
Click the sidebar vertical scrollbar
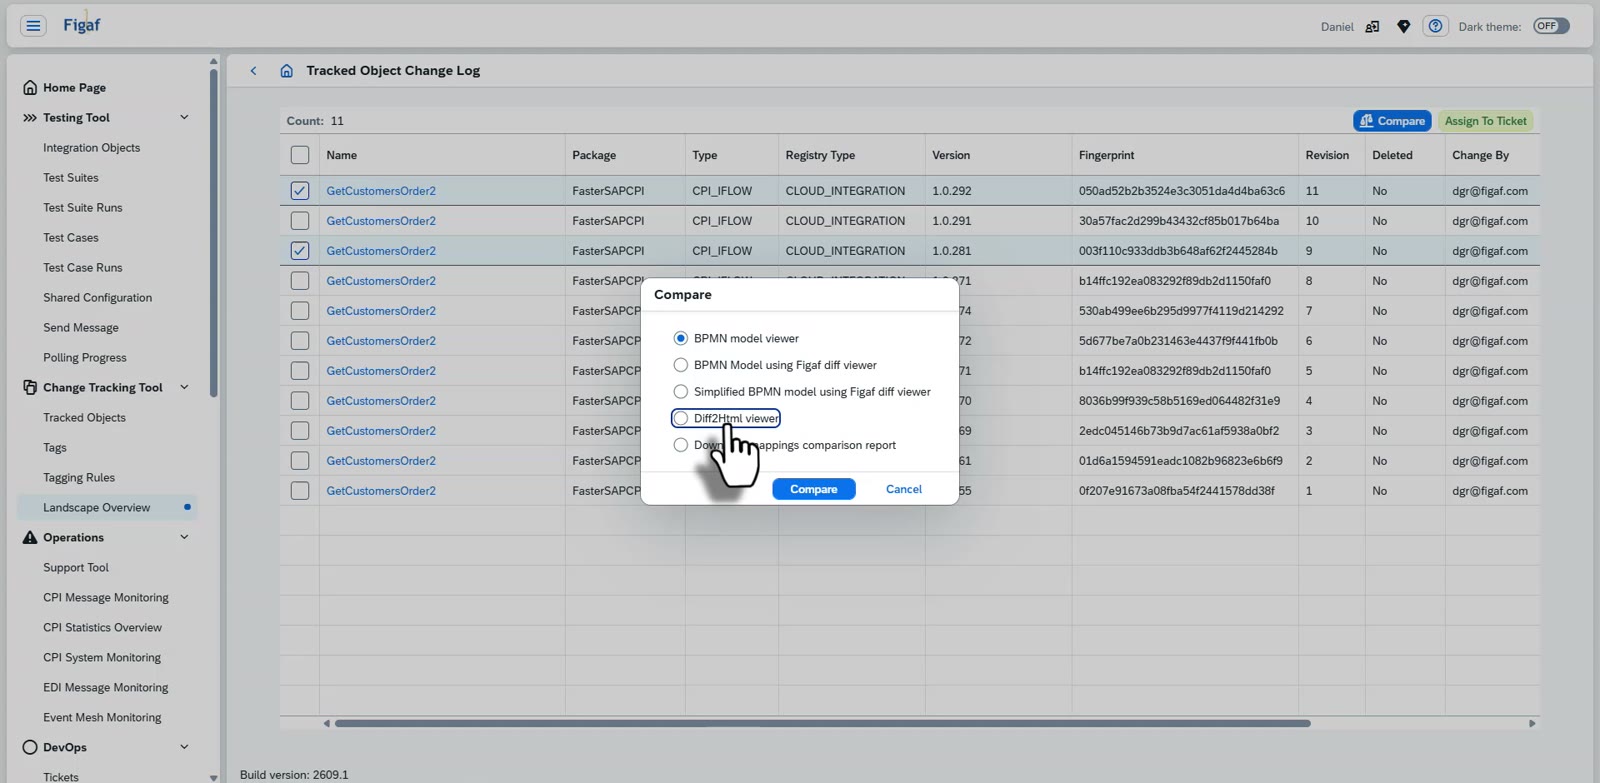pyautogui.click(x=213, y=233)
